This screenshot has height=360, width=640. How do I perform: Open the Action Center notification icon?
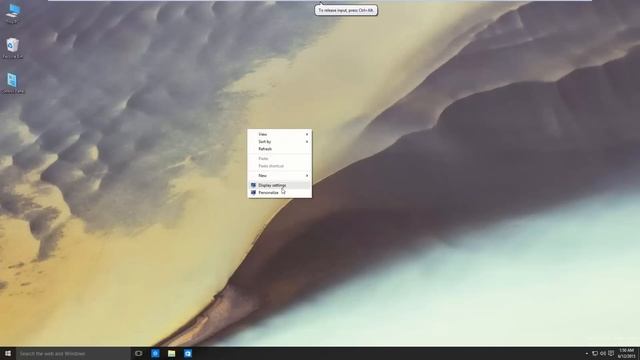(x=611, y=353)
